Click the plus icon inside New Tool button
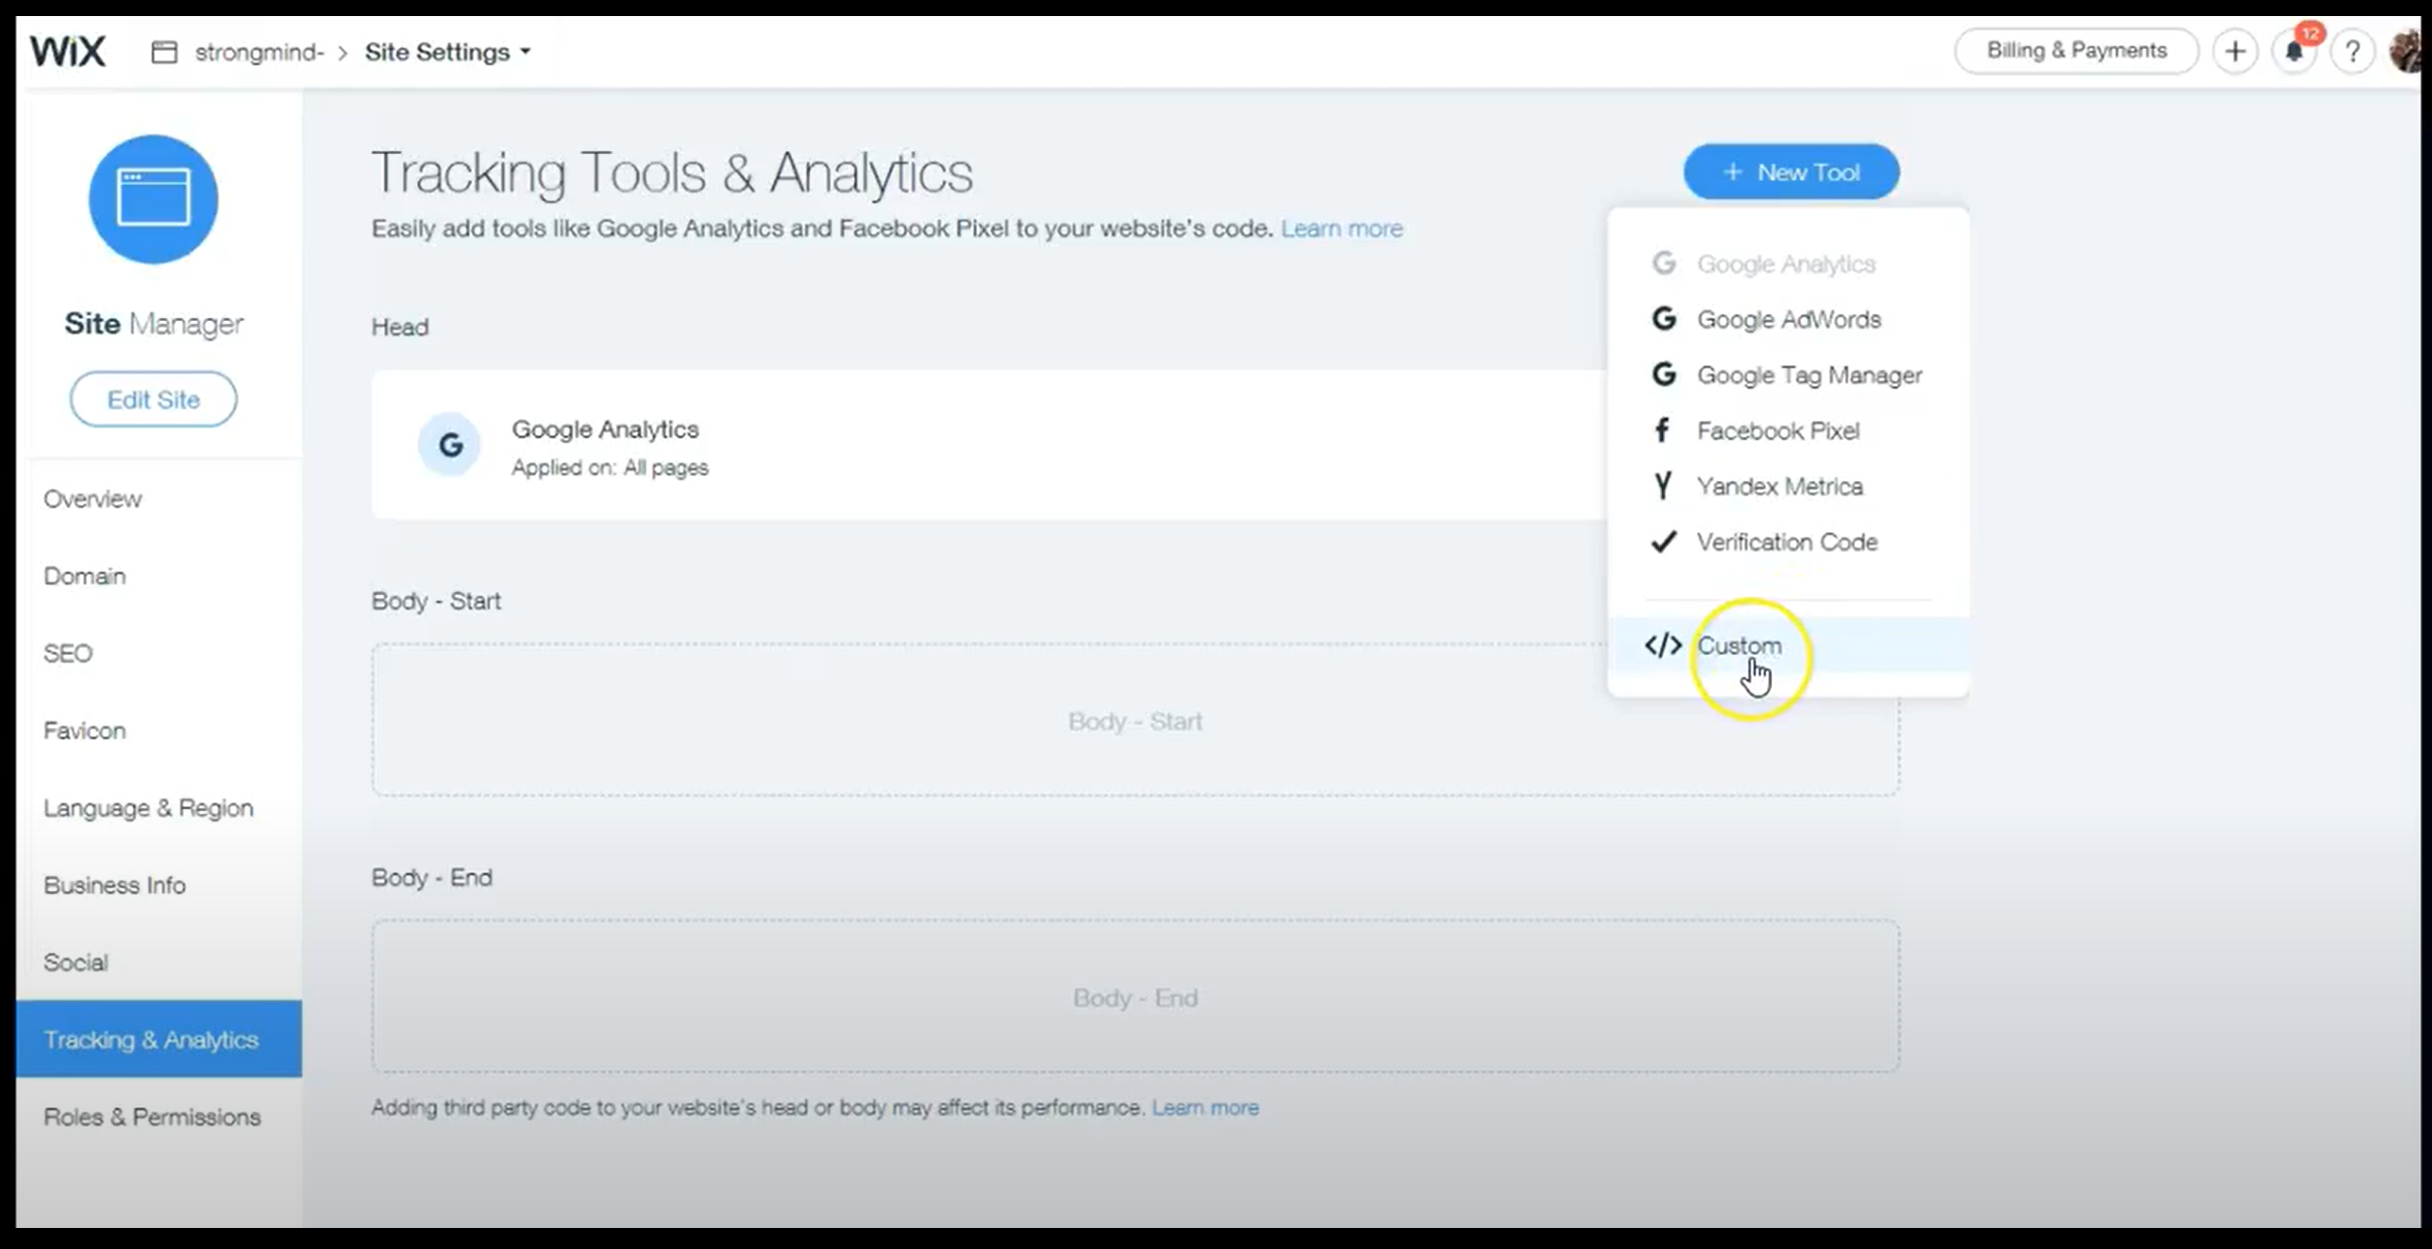 click(1732, 172)
